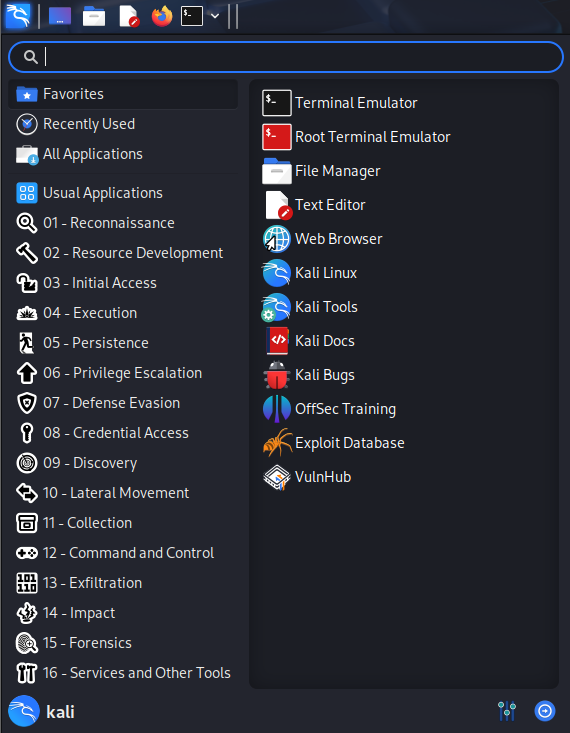Open VulnHub entry
The height and width of the screenshot is (733, 570).
307,477
